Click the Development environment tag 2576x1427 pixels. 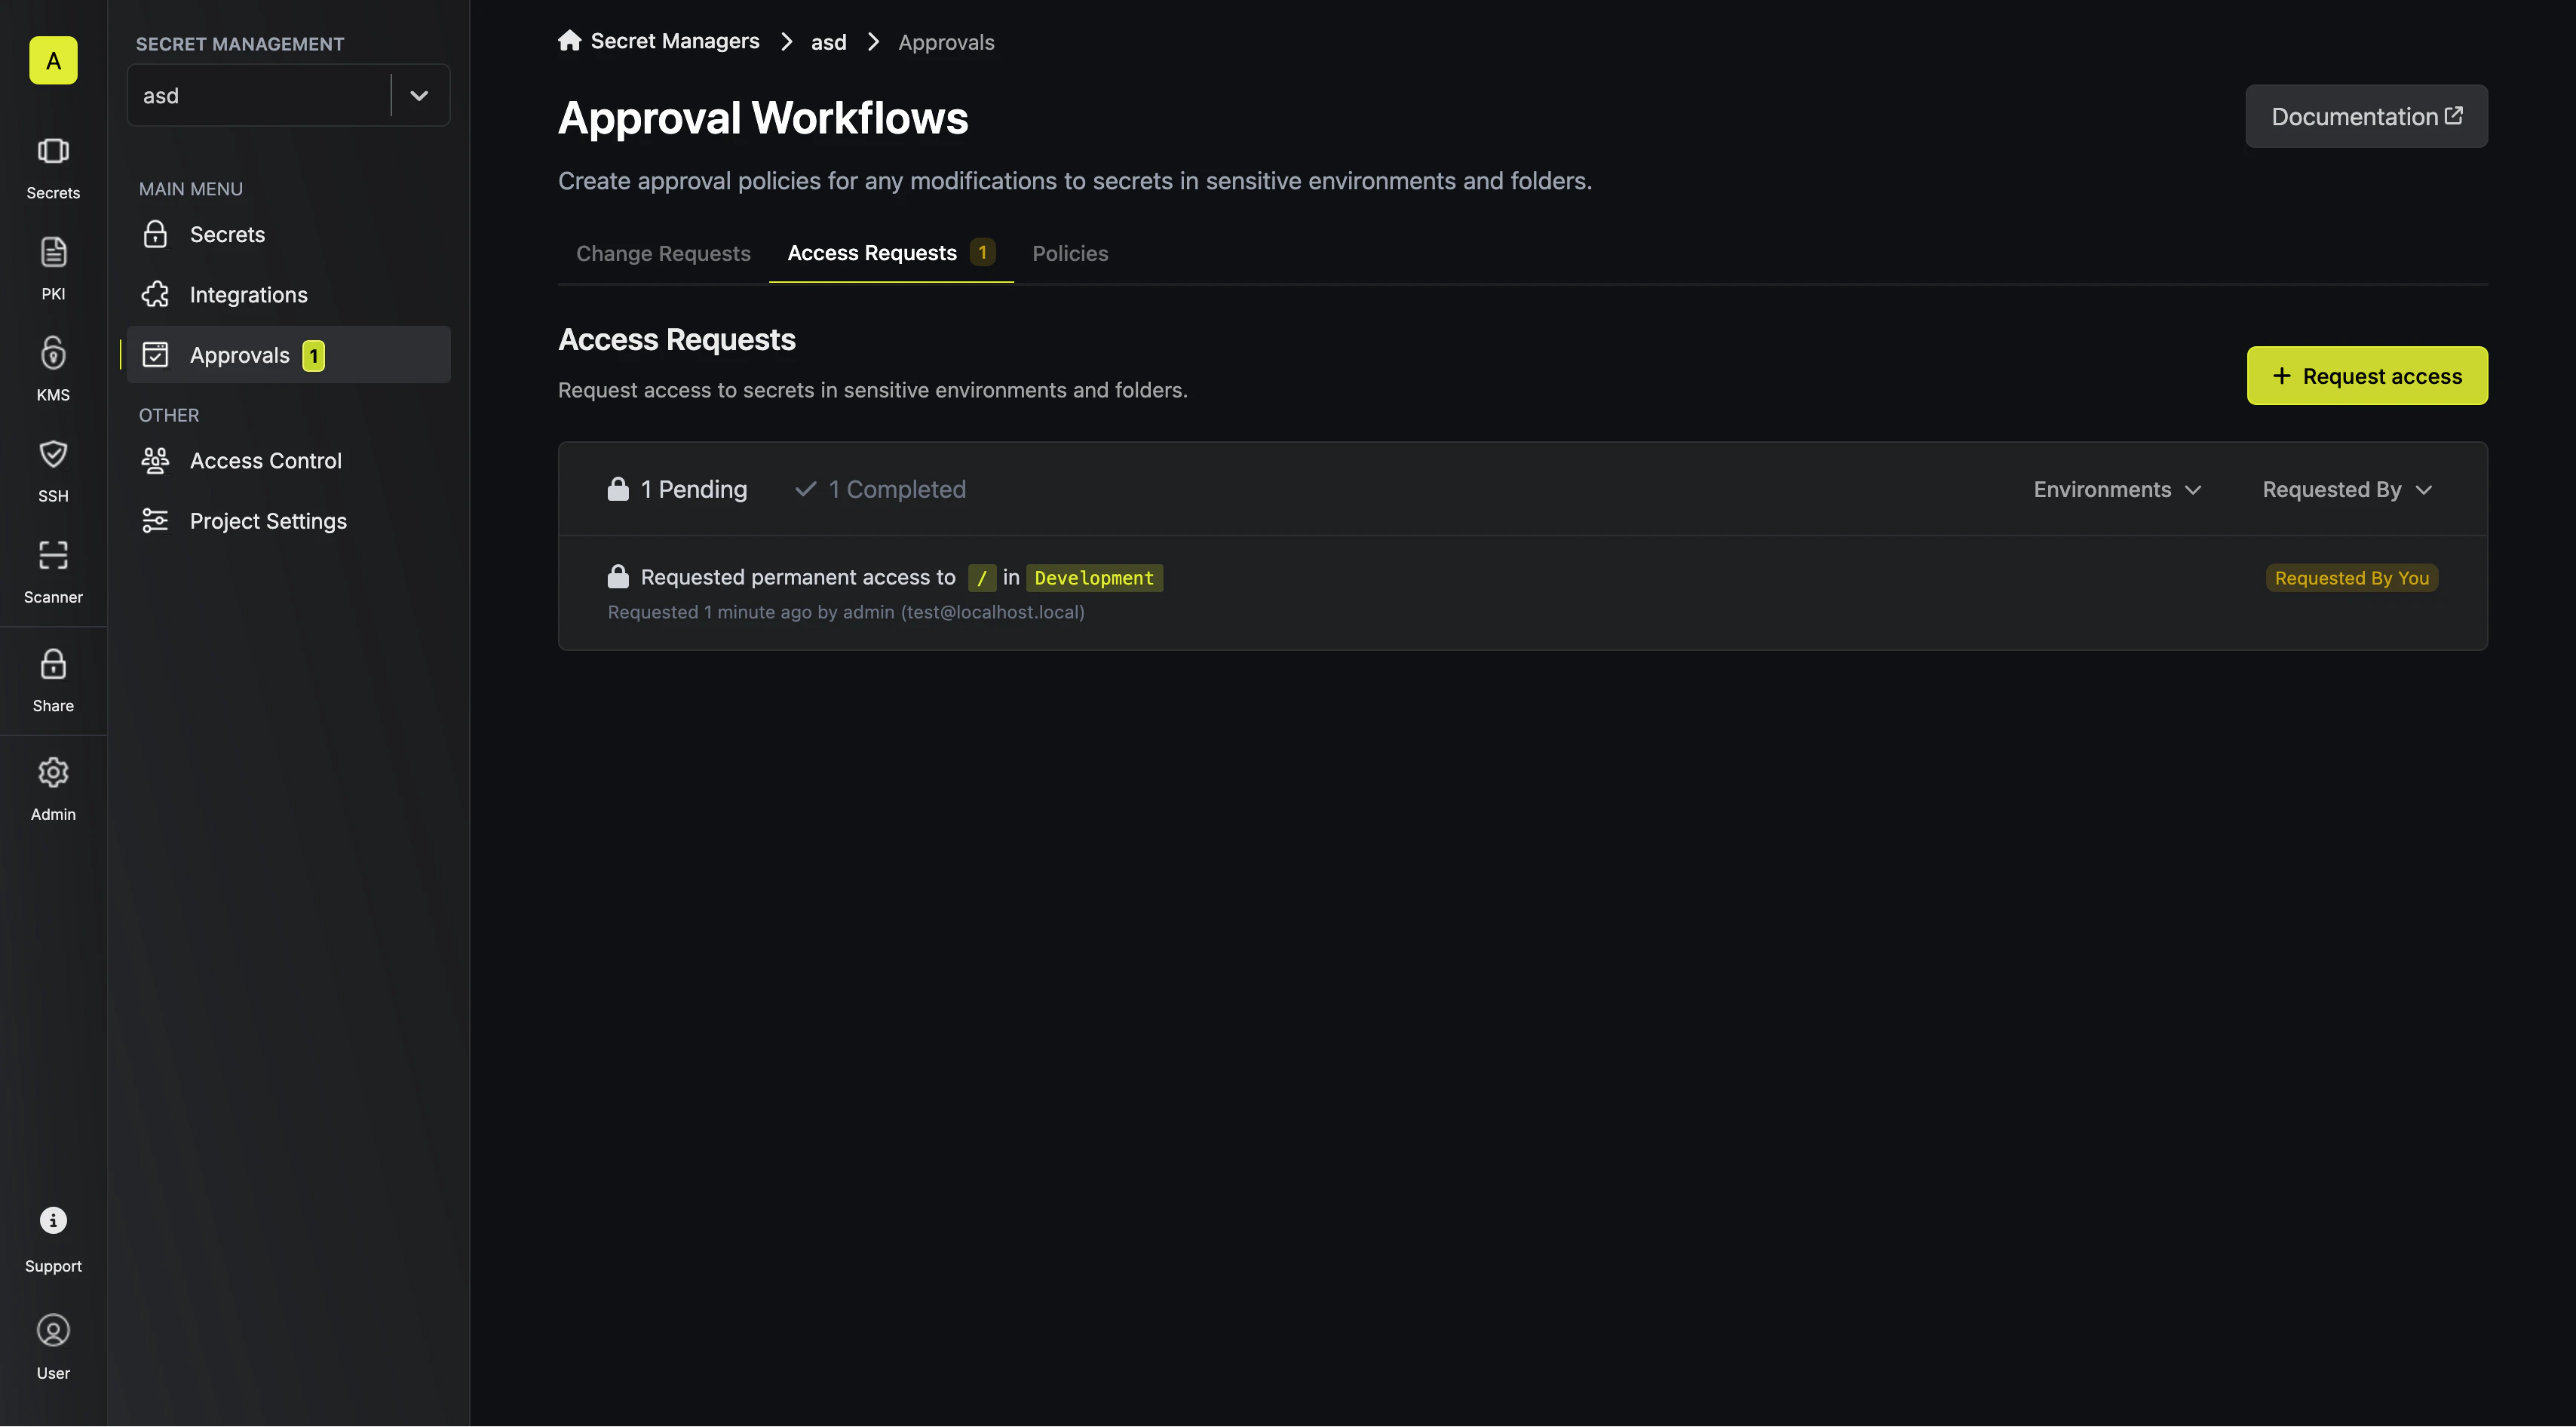pyautogui.click(x=1094, y=578)
